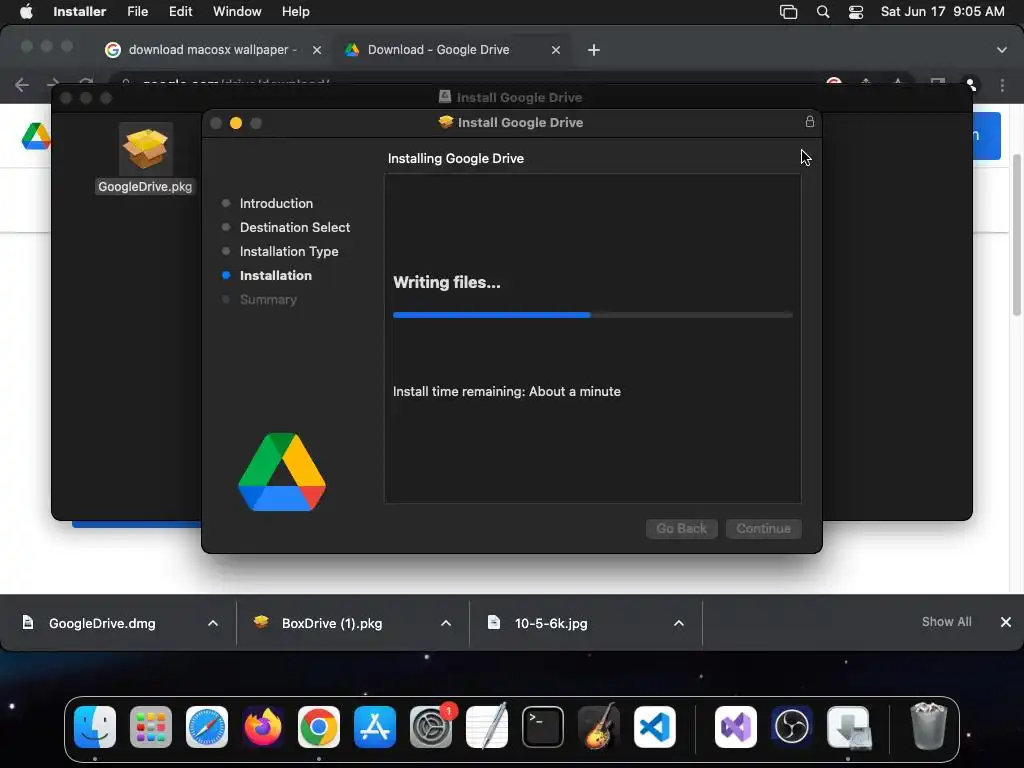Select the GoogleDrive.pkg package icon

[x=146, y=149]
